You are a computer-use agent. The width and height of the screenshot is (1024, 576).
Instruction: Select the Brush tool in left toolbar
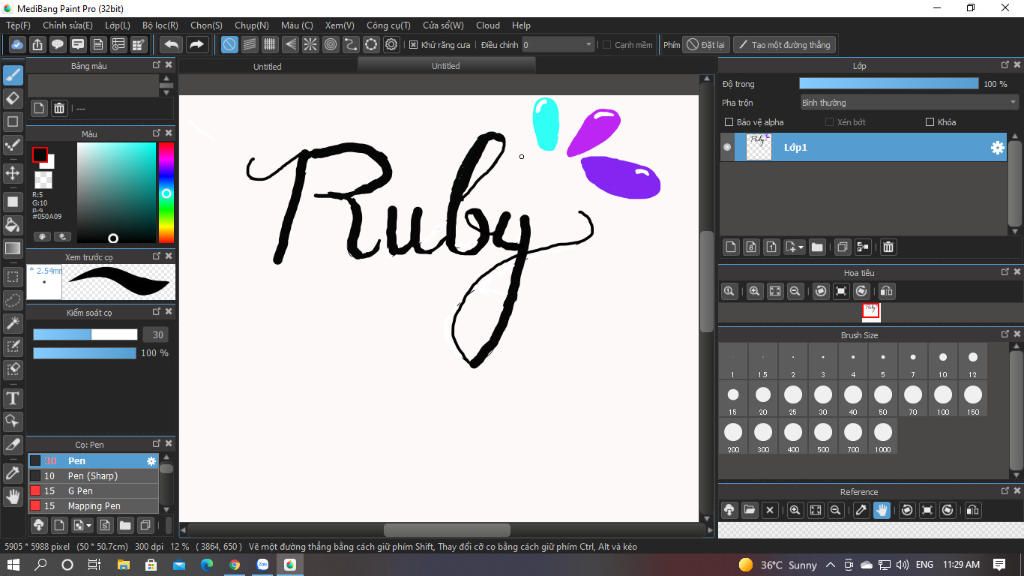[12, 75]
